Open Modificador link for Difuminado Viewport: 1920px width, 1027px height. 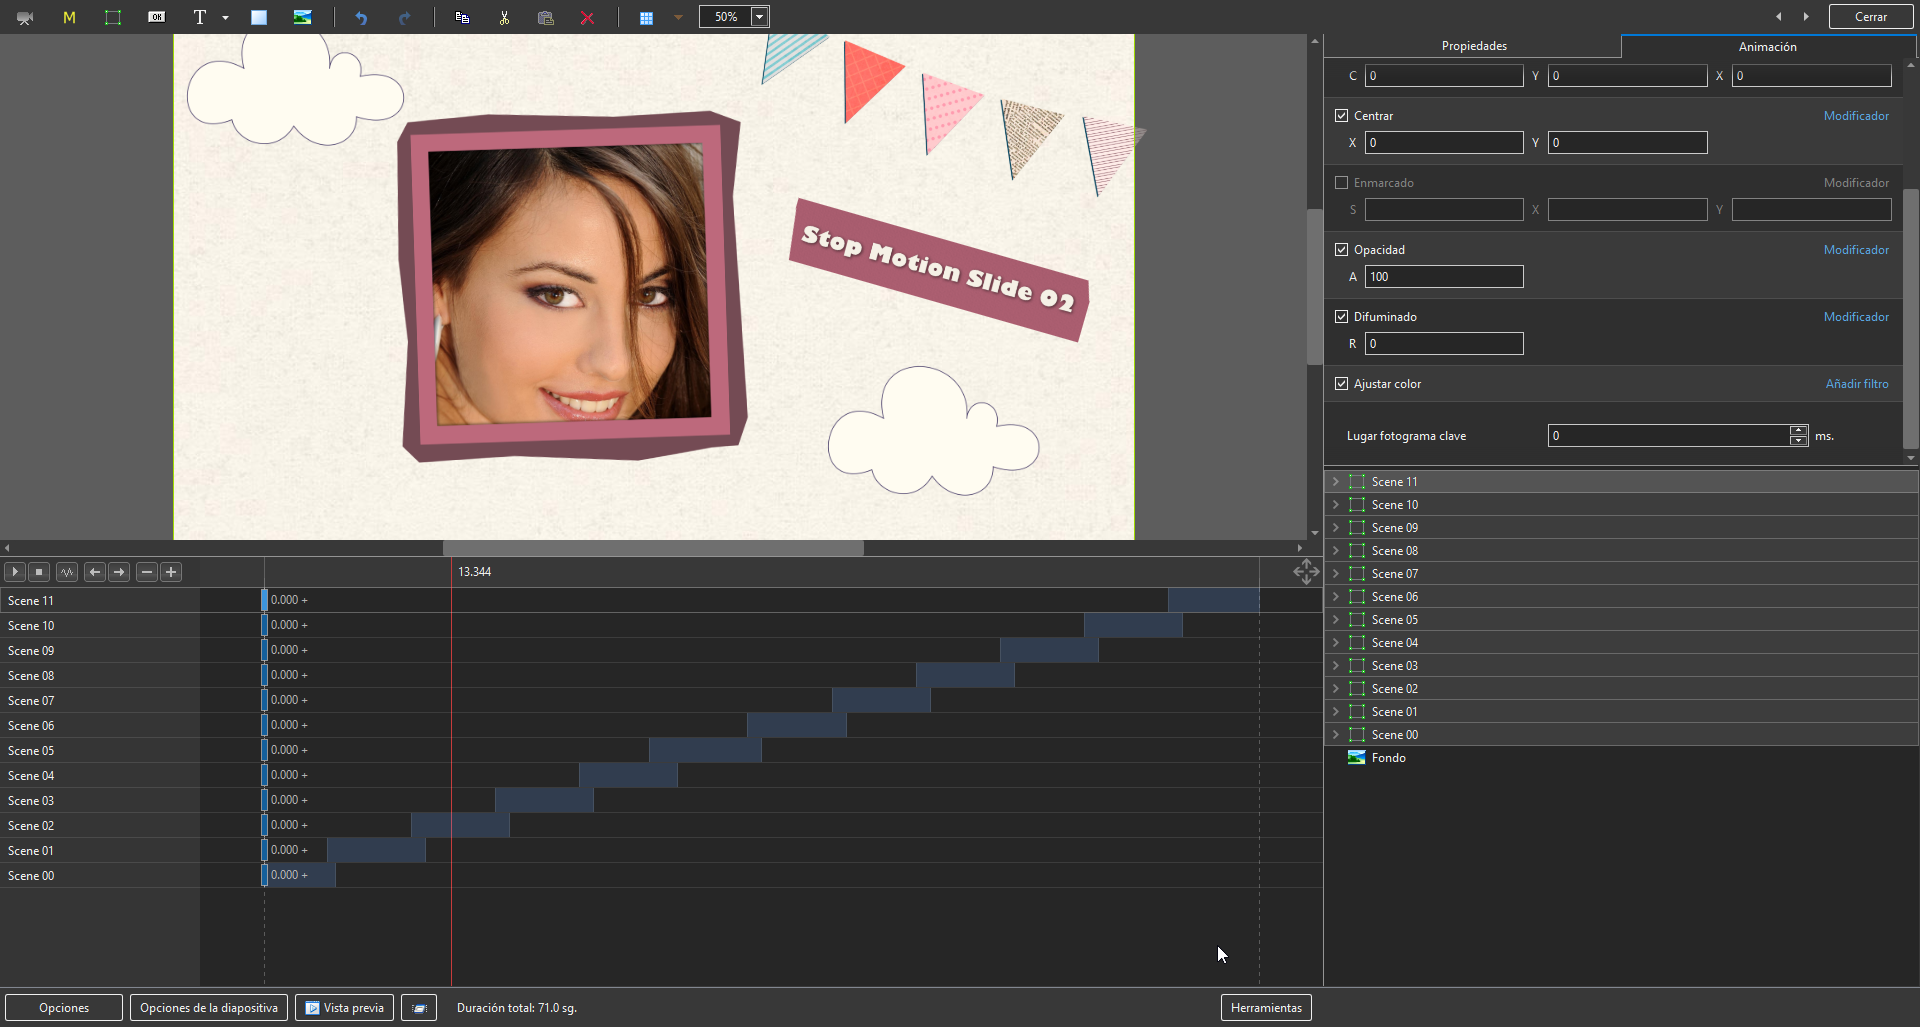[1856, 317]
